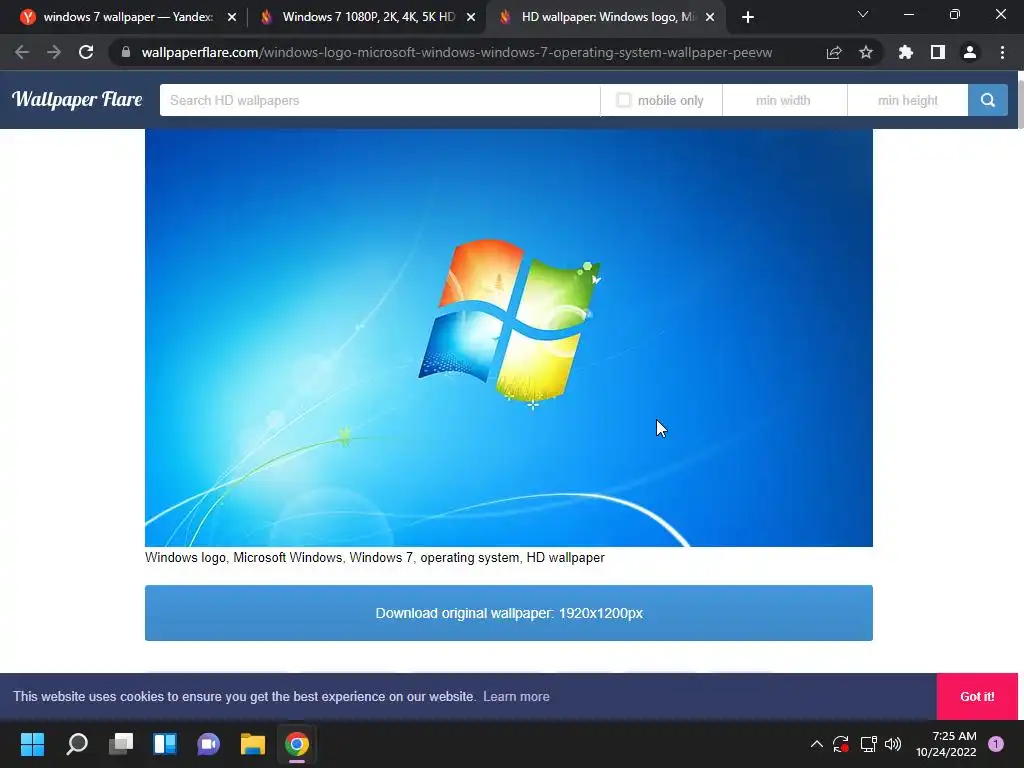Image resolution: width=1024 pixels, height=768 pixels.
Task: Click the min height input
Action: click(908, 100)
